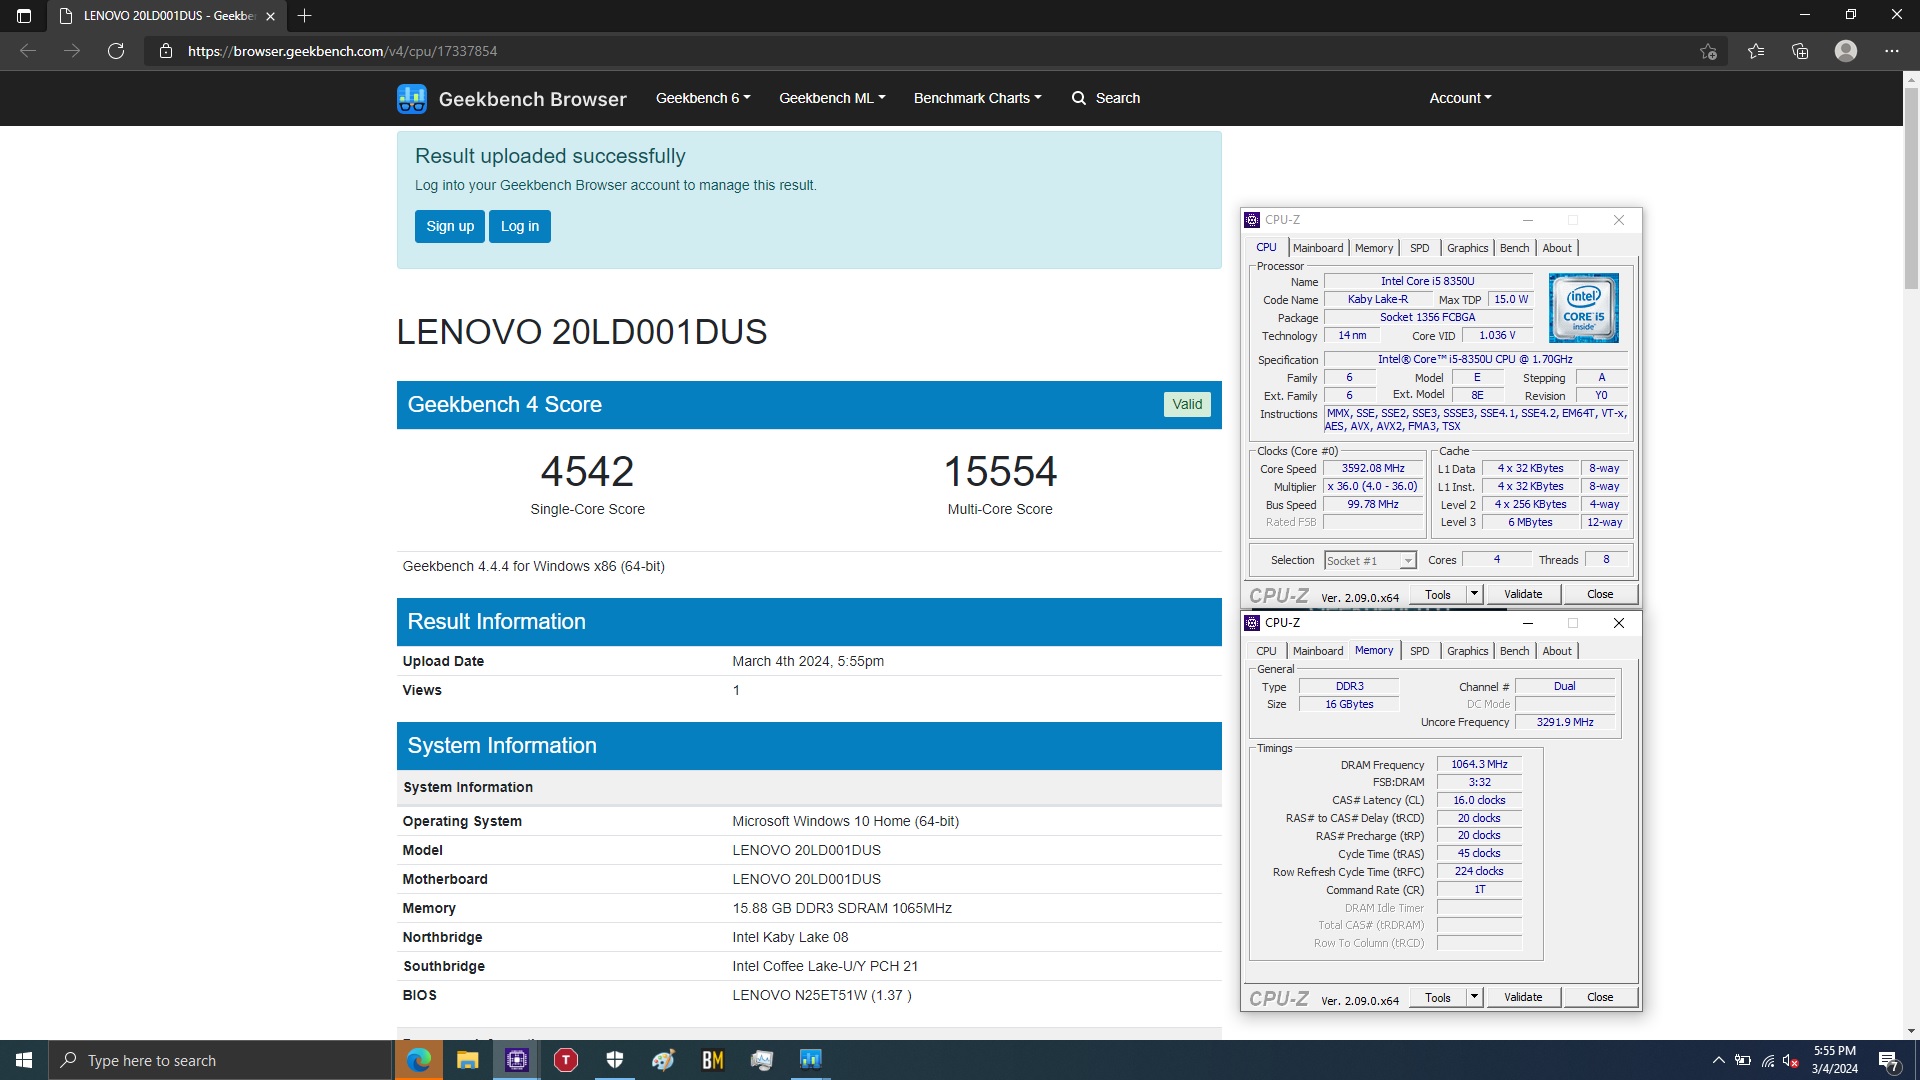The image size is (1920, 1080).
Task: Open the browser settings and more menu
Action: (x=1892, y=51)
